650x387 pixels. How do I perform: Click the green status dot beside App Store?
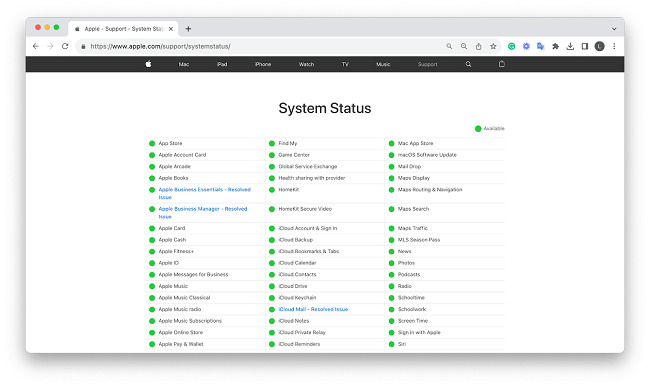click(152, 143)
